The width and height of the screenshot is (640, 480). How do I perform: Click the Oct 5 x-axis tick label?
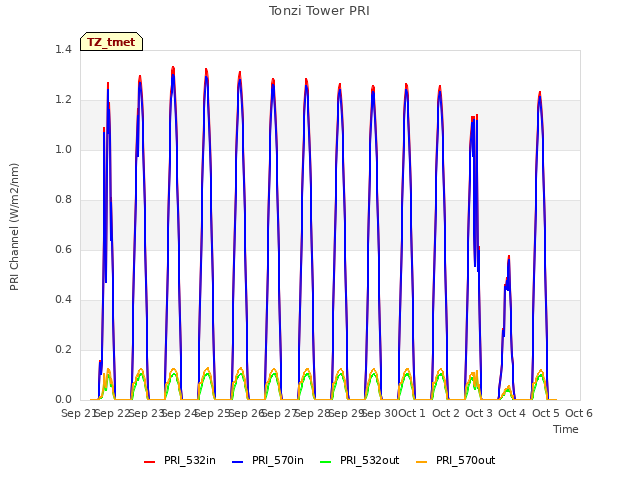pyautogui.click(x=546, y=413)
